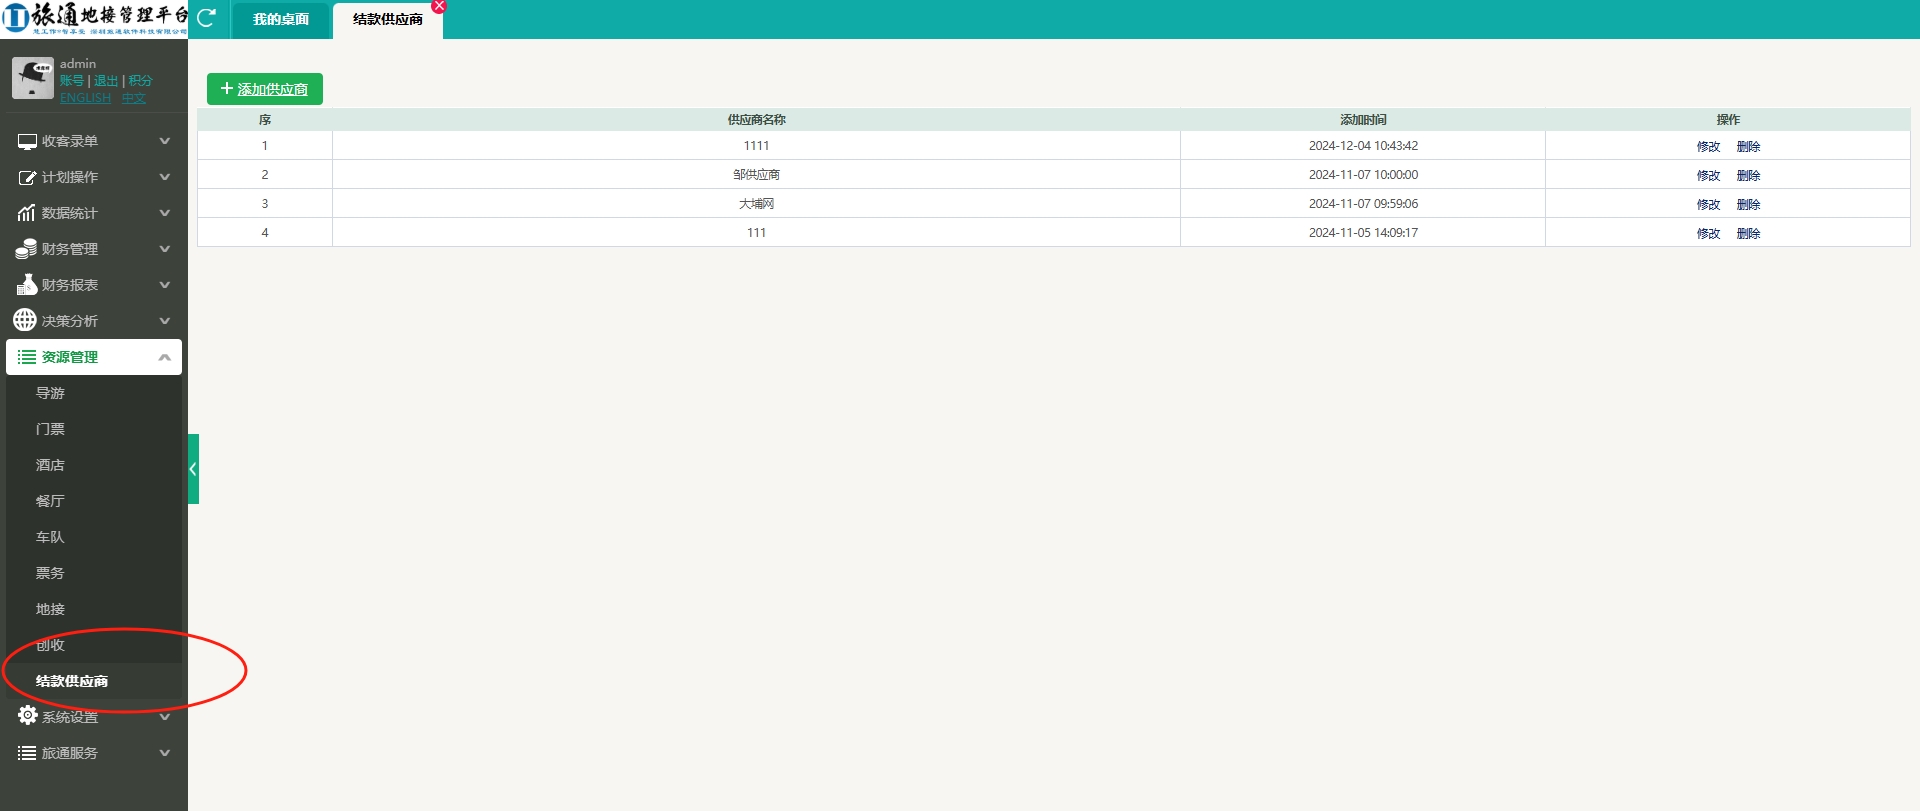Click the date cell 2024-11-05 14:09:17

[x=1363, y=233]
